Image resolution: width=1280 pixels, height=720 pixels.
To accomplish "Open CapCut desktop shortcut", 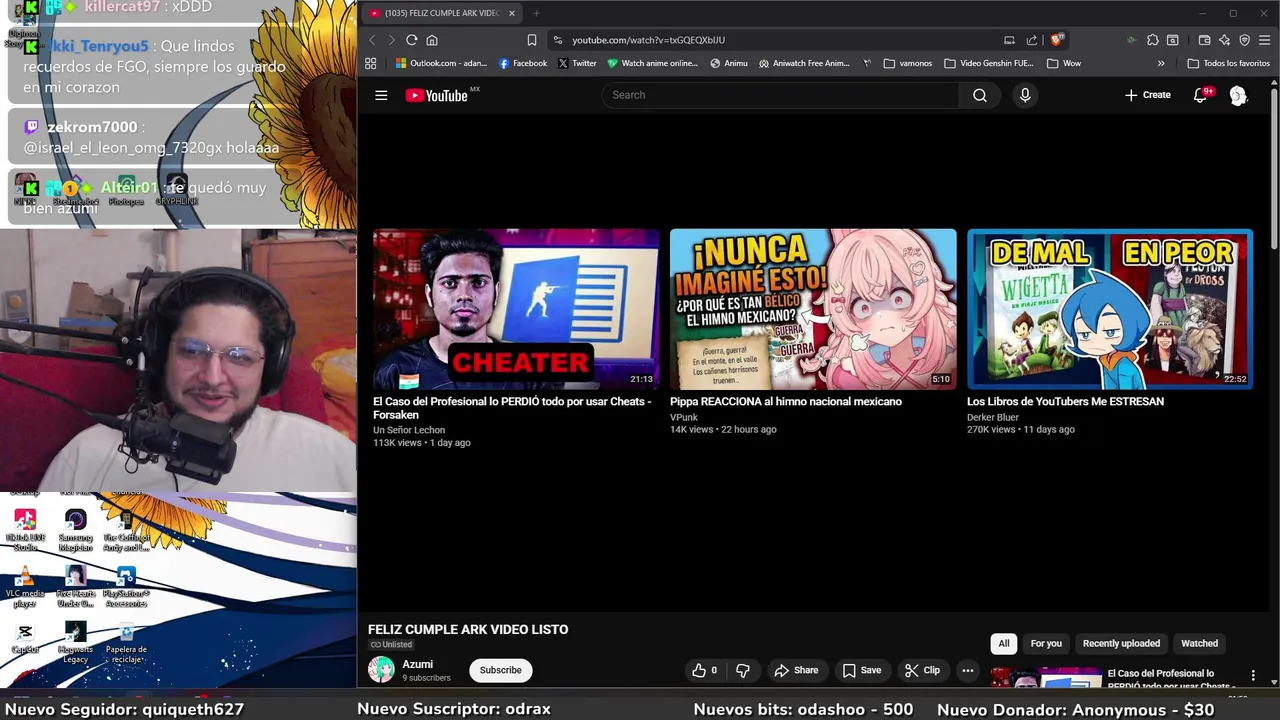I will pyautogui.click(x=25, y=639).
